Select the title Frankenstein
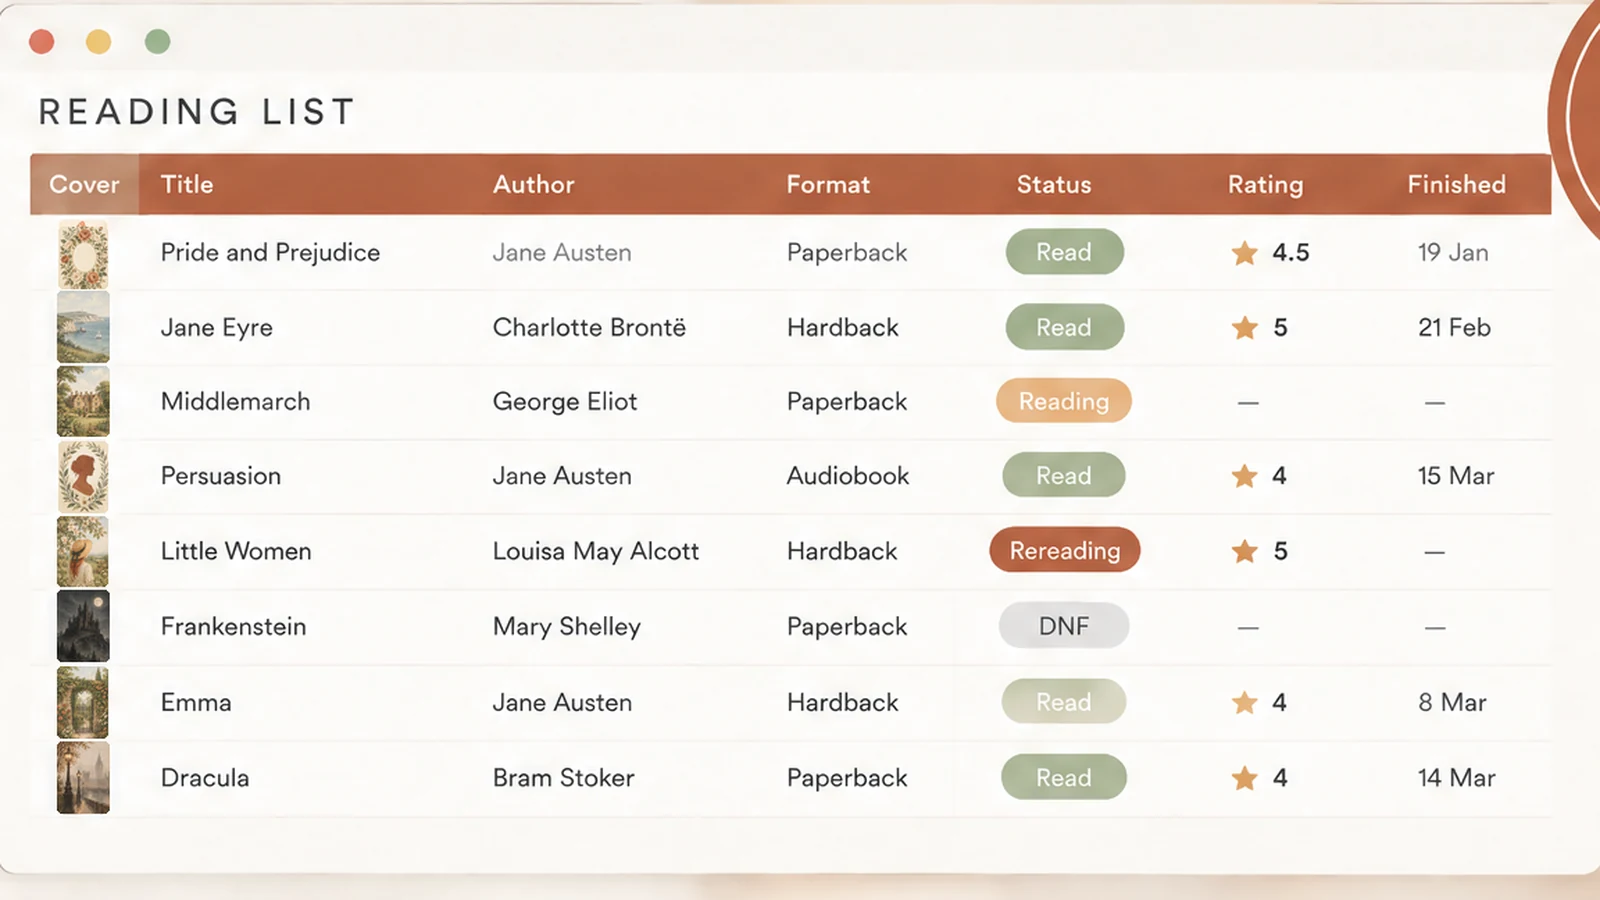The height and width of the screenshot is (900, 1600). [234, 627]
